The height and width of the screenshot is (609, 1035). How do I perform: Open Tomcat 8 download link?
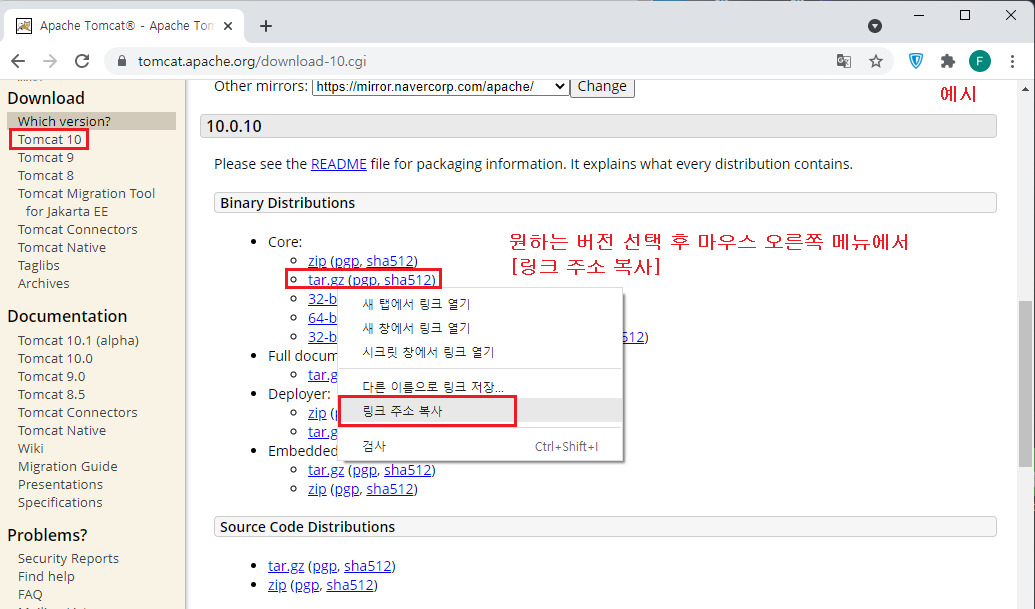click(46, 176)
